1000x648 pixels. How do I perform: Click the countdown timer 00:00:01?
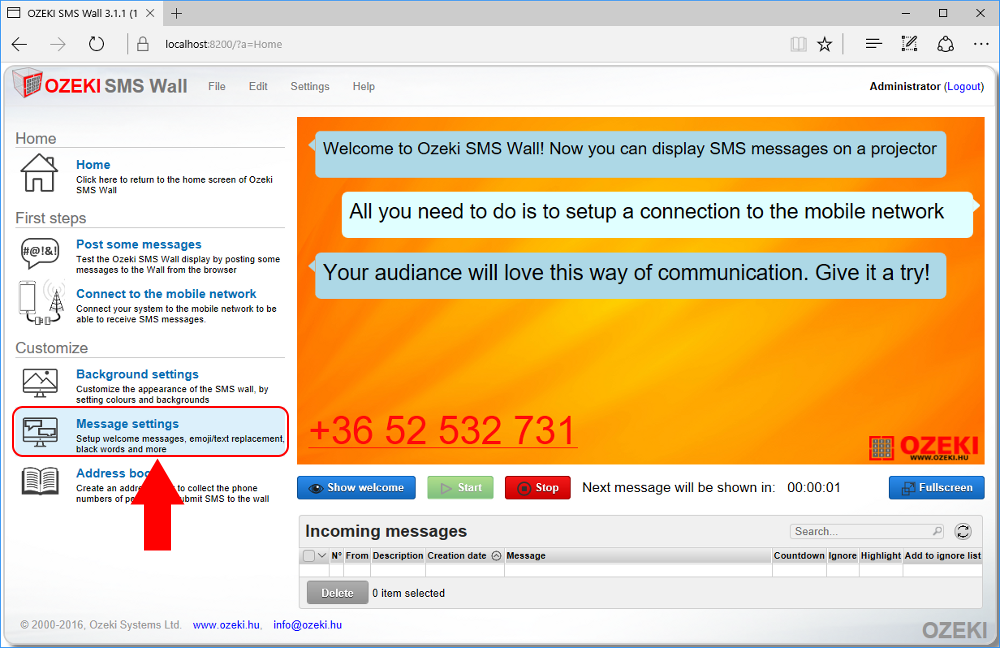(x=814, y=487)
